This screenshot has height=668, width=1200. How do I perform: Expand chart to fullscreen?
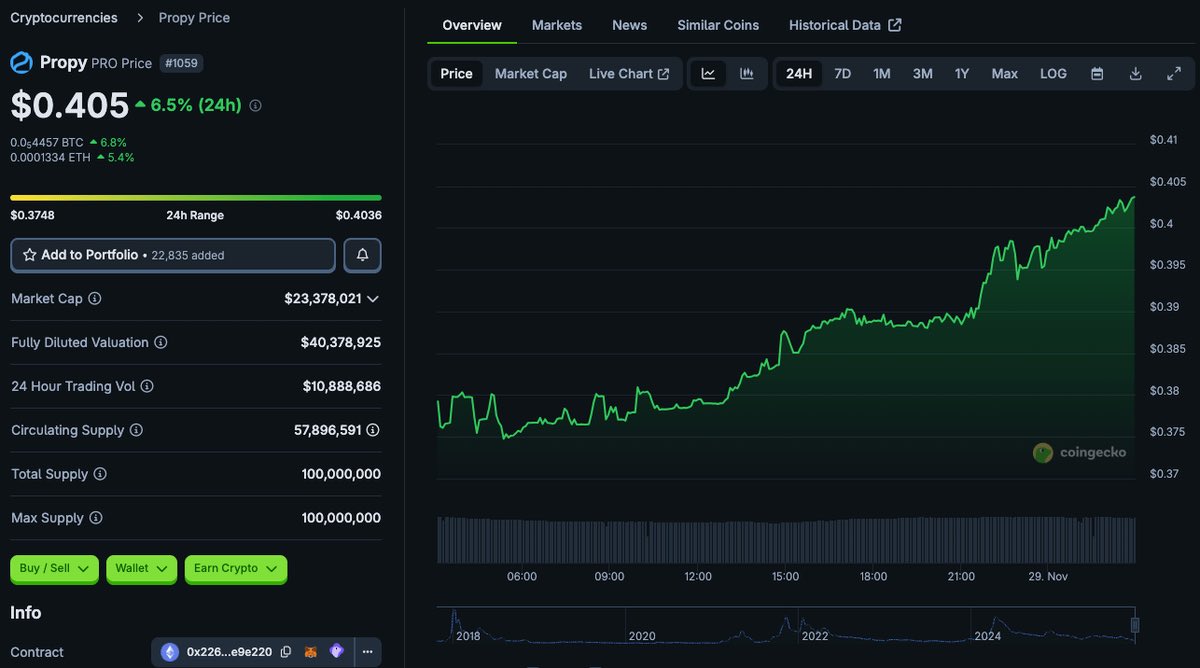(1174, 73)
